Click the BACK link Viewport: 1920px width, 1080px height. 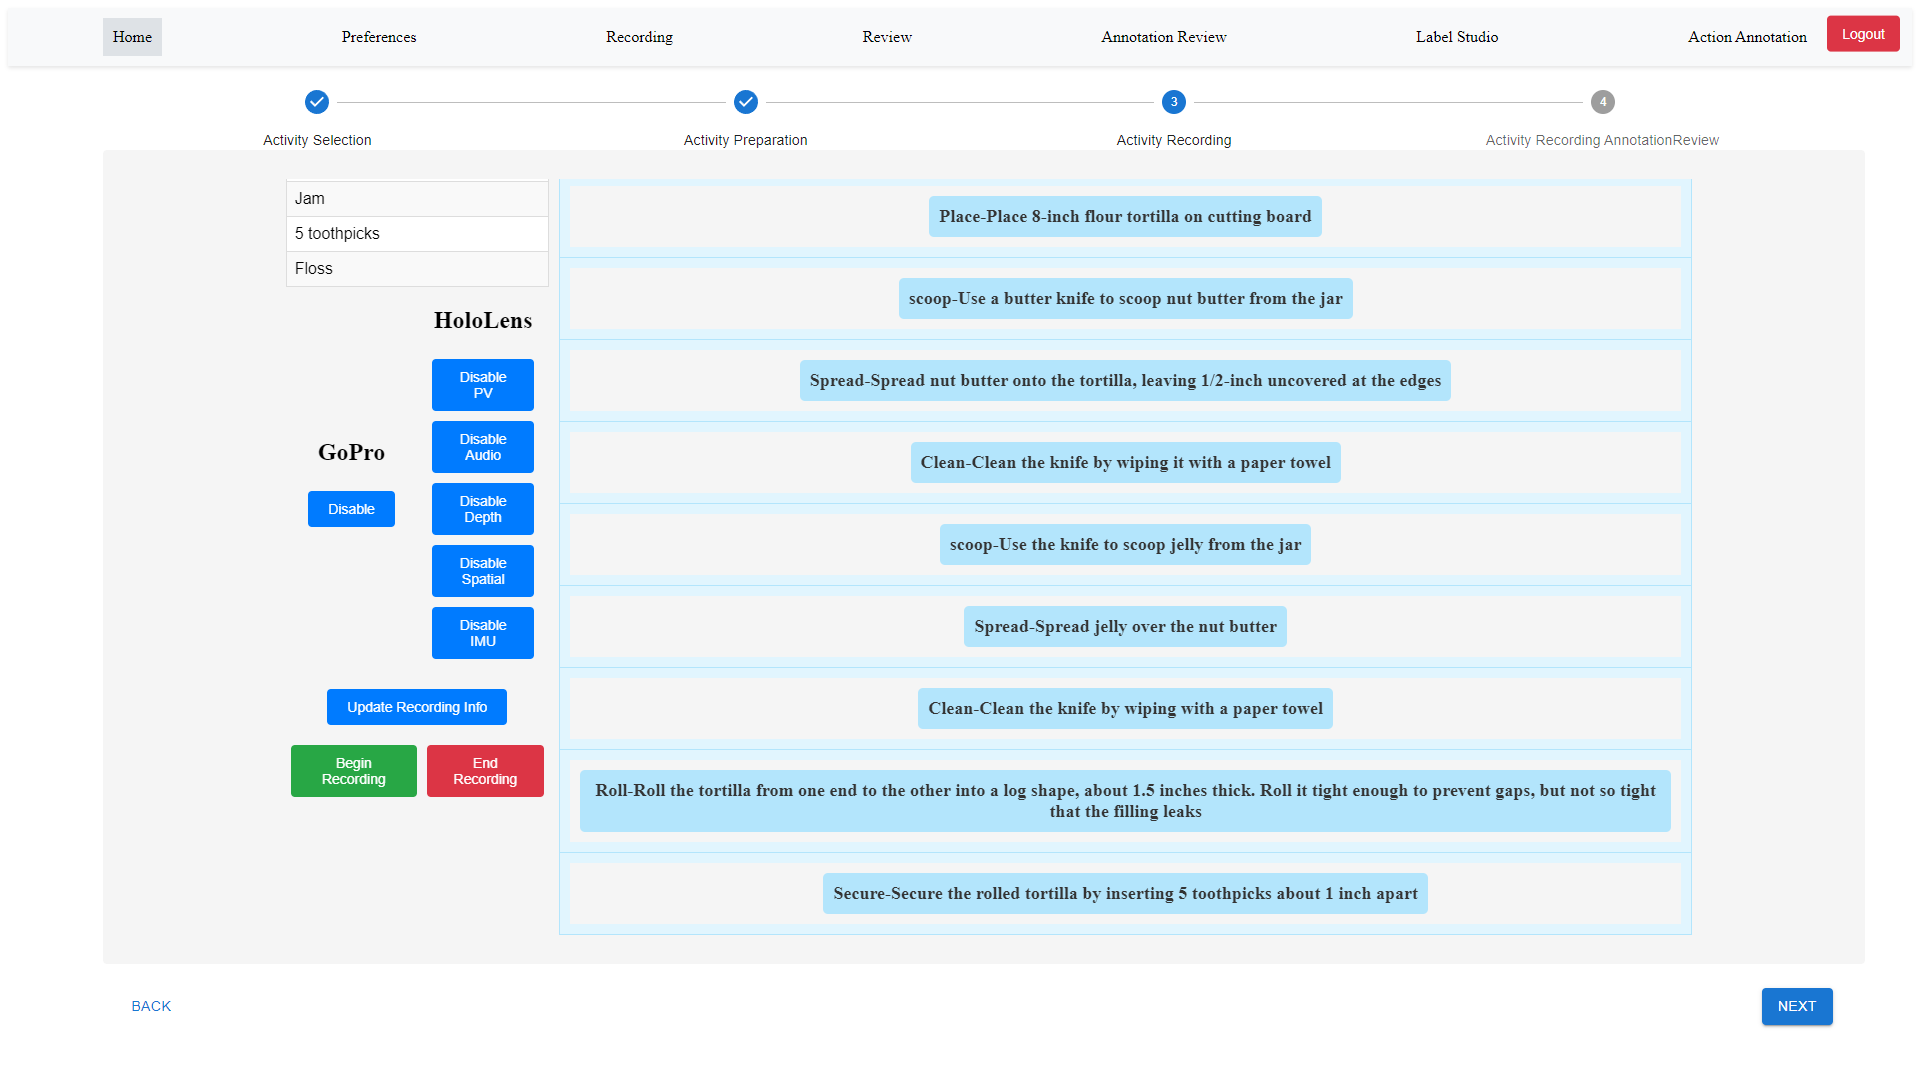pyautogui.click(x=151, y=1006)
